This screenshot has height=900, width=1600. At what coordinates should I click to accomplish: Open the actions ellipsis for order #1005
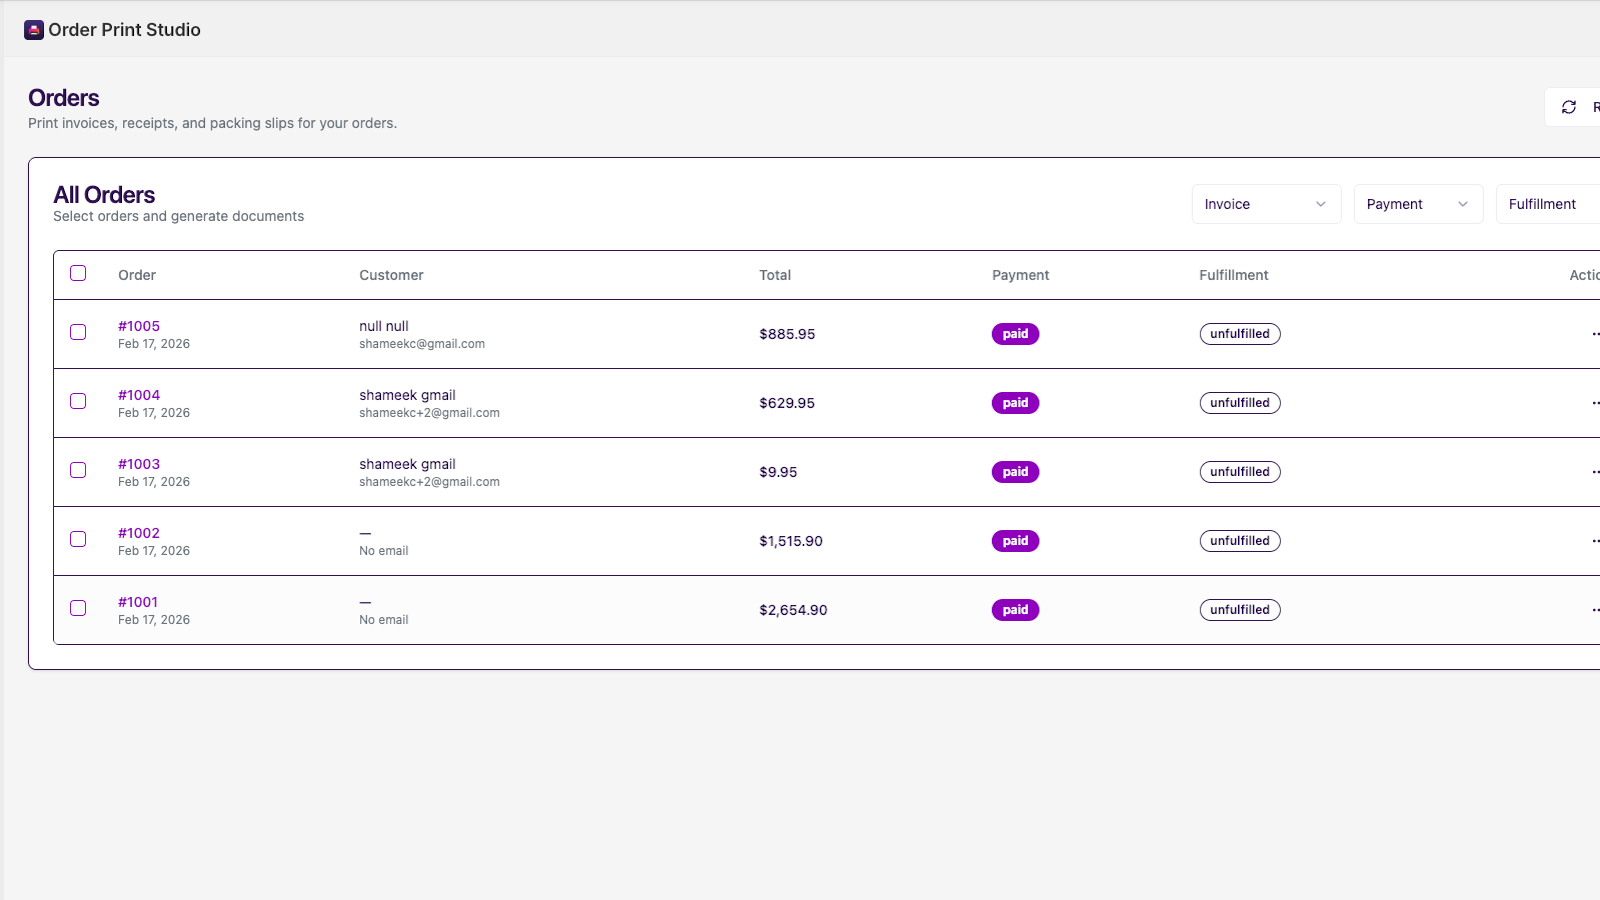1594,333
